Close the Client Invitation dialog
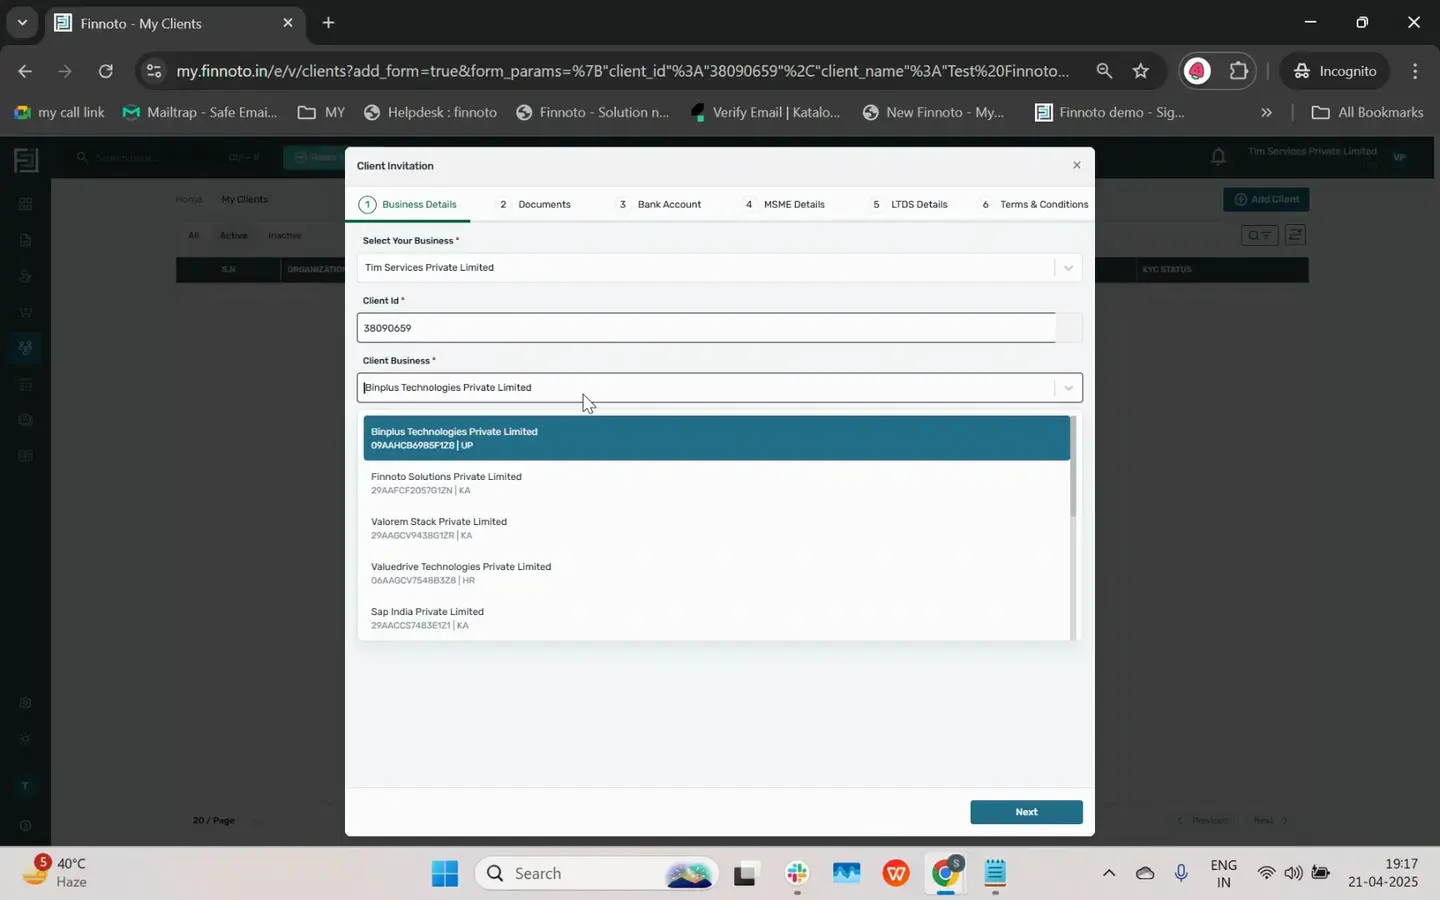The width and height of the screenshot is (1440, 900). [1076, 165]
